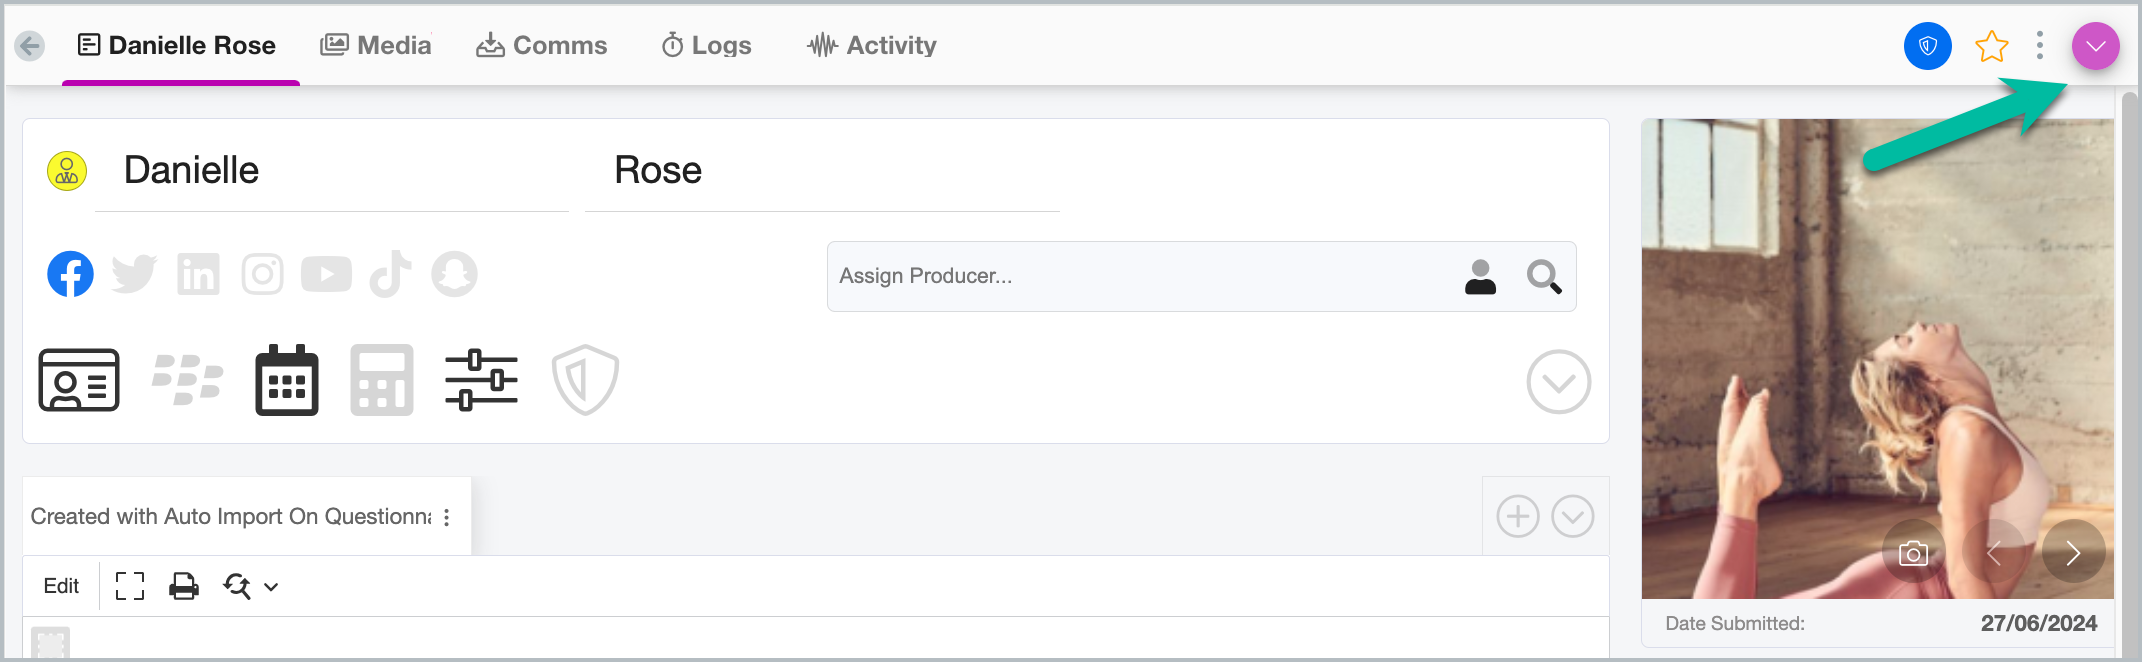Toggle the favorite star
Viewport: 2142px width, 662px height.
point(1991,46)
